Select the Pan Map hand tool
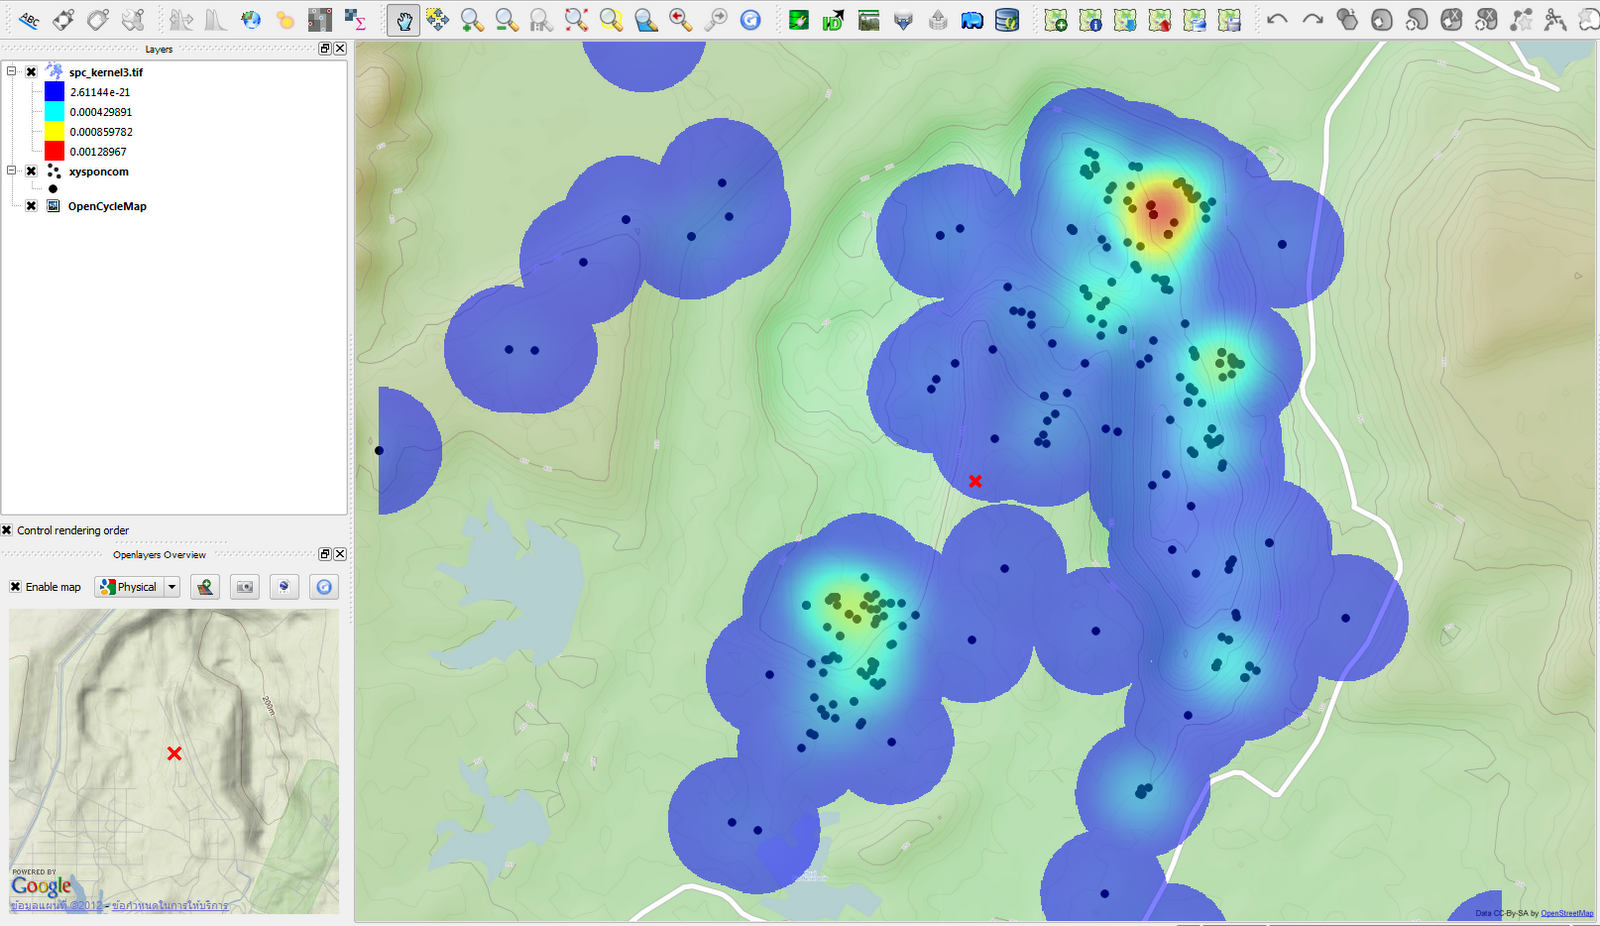 (403, 19)
